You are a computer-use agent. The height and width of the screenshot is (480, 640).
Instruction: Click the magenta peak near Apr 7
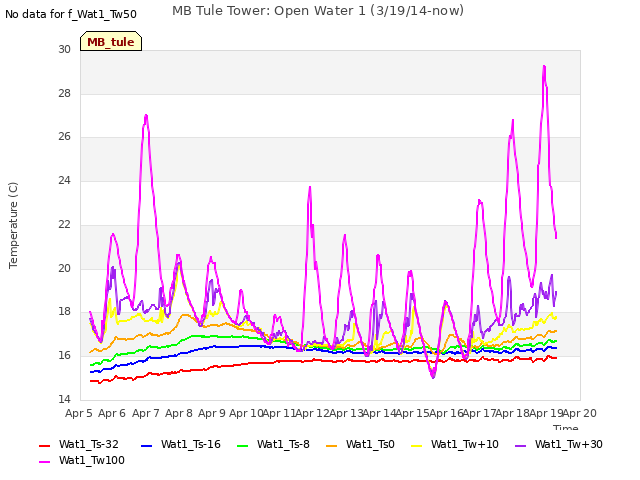click(x=146, y=116)
